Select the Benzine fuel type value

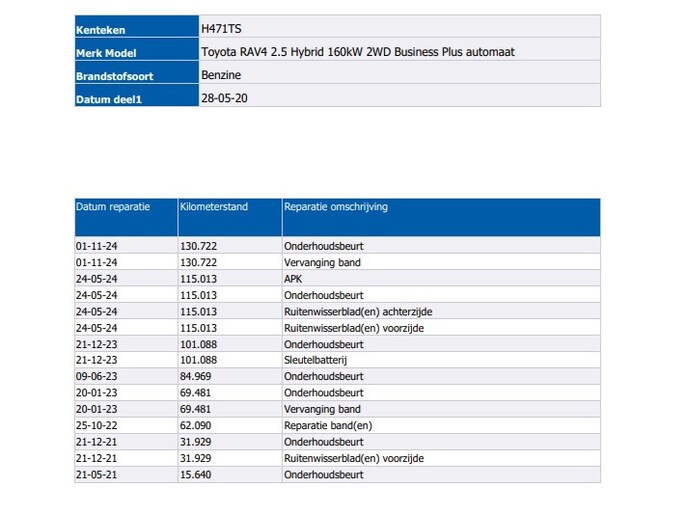221,75
